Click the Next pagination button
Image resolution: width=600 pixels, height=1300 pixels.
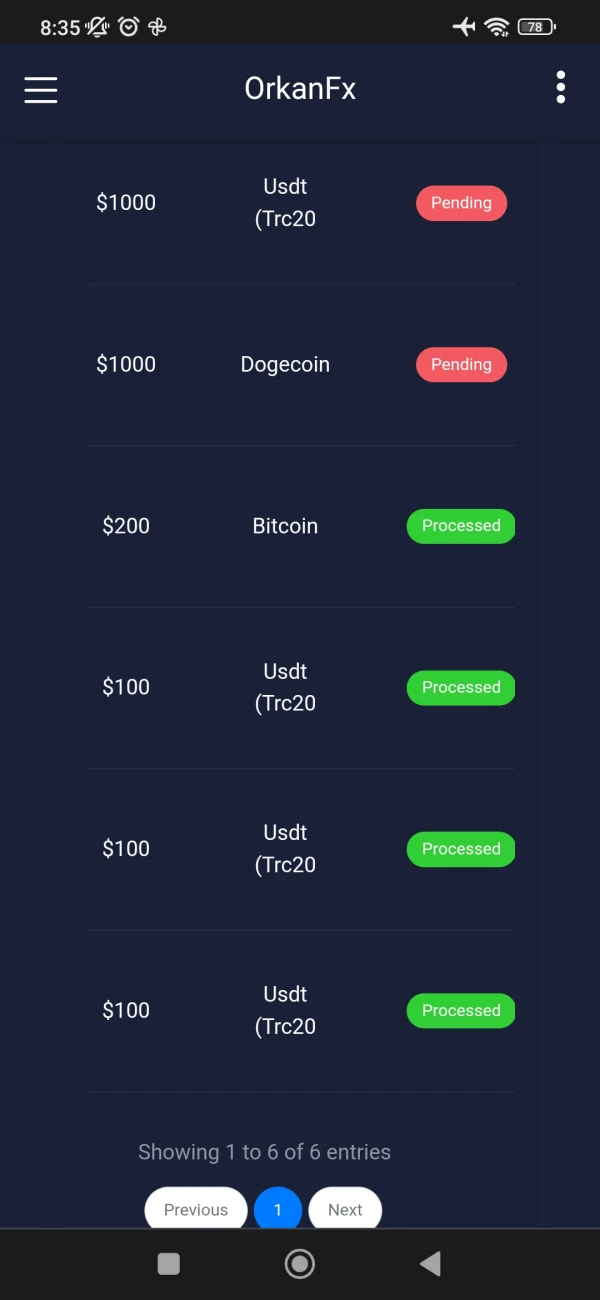pyautogui.click(x=345, y=1209)
